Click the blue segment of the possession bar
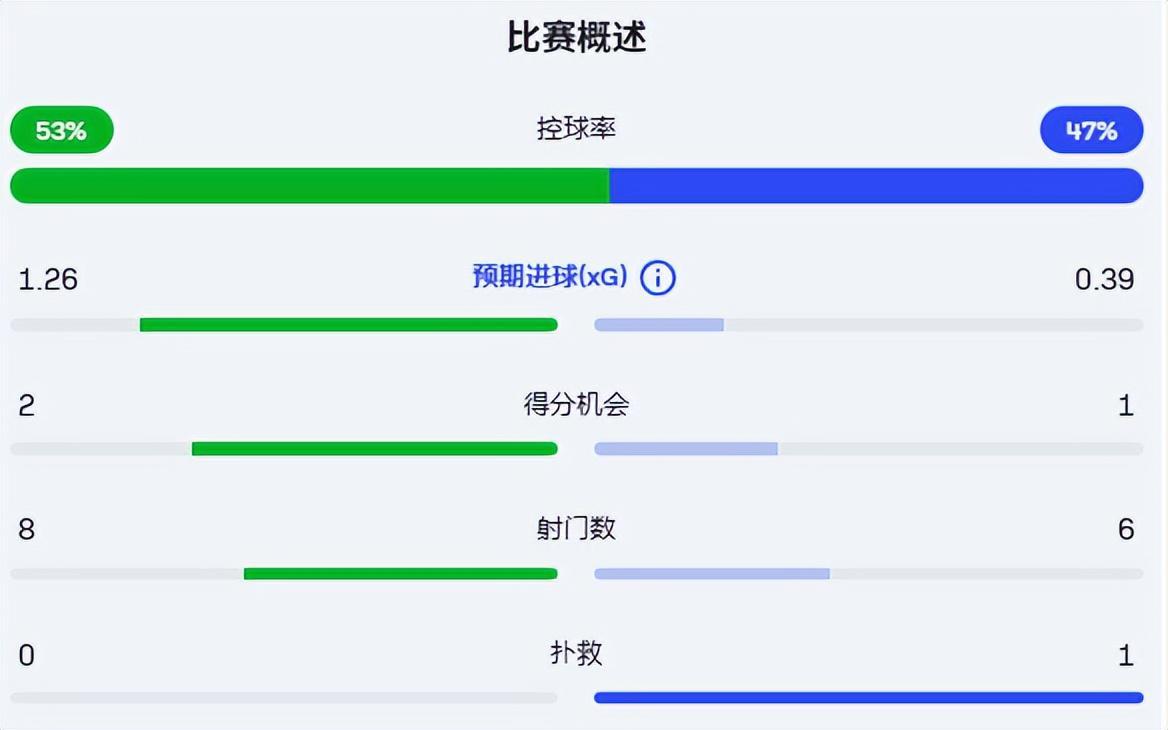Screen dimensions: 1168x730 point(876,186)
